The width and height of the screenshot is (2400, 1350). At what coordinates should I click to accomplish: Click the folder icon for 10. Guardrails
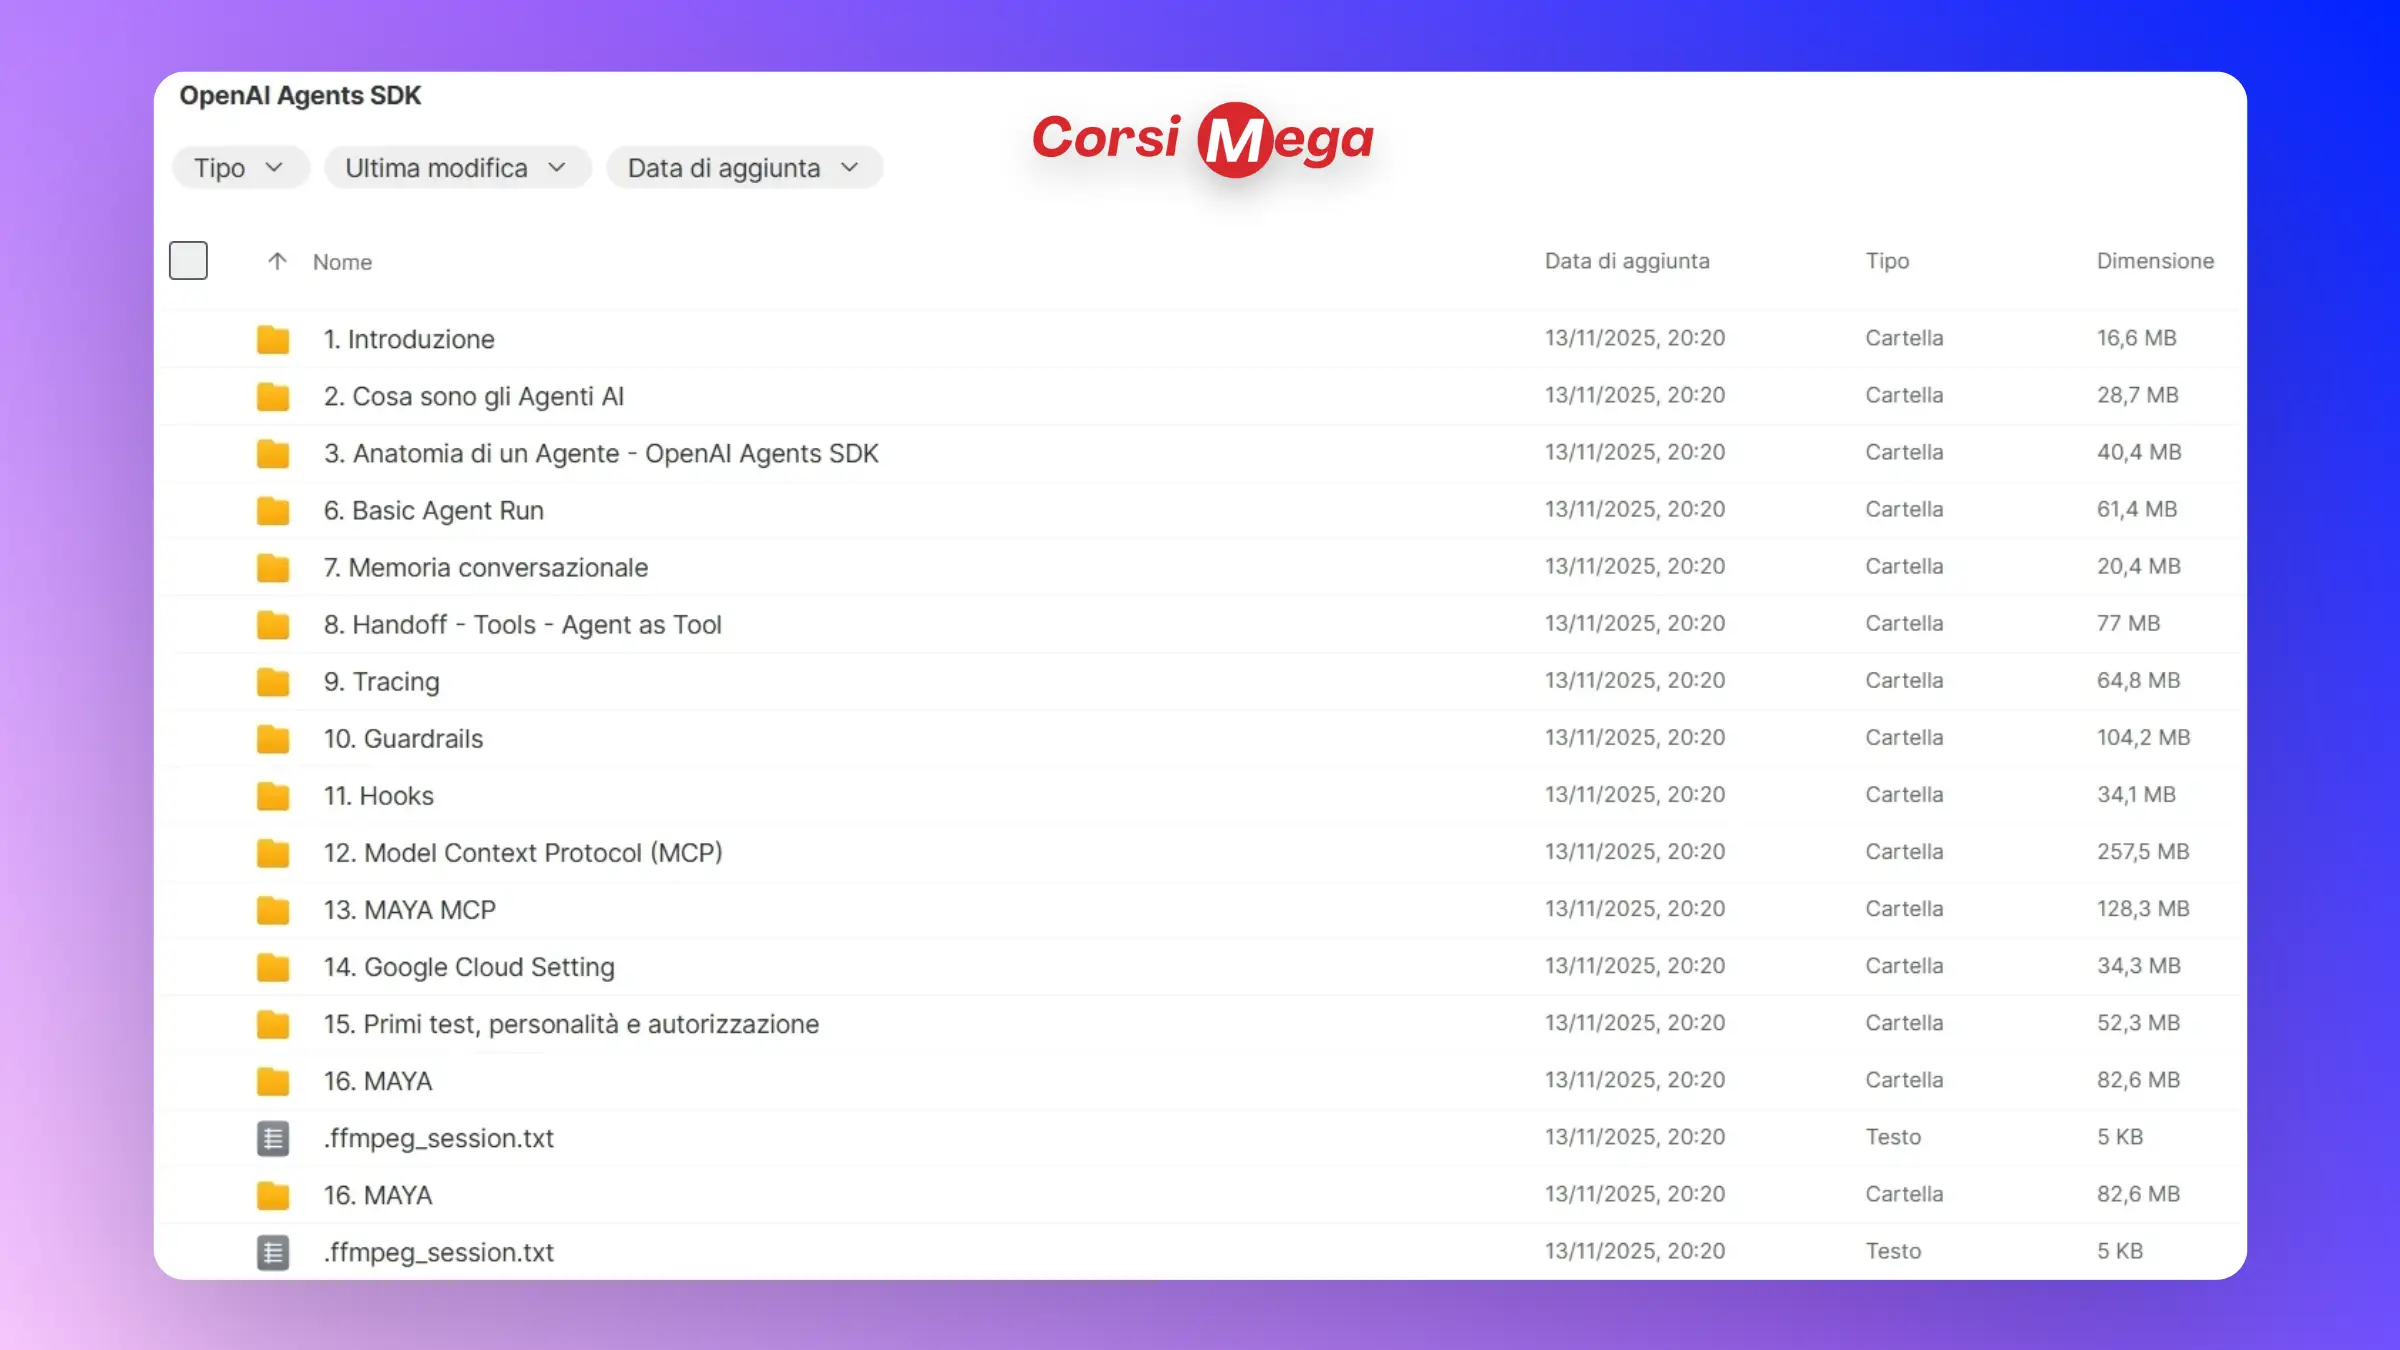(x=272, y=739)
